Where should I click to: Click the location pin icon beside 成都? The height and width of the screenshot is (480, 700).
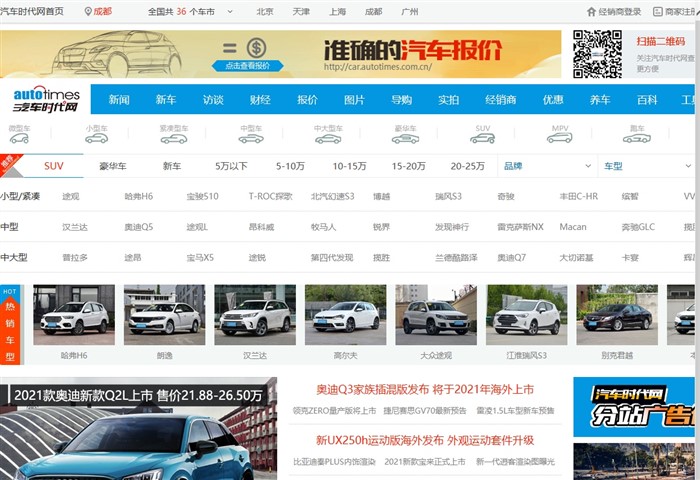tap(88, 12)
